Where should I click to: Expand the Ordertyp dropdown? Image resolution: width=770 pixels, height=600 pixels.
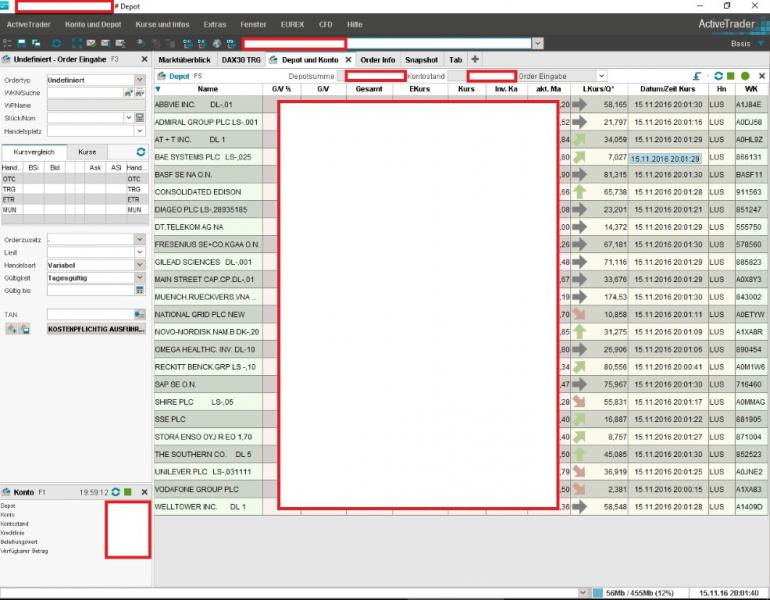[x=140, y=79]
